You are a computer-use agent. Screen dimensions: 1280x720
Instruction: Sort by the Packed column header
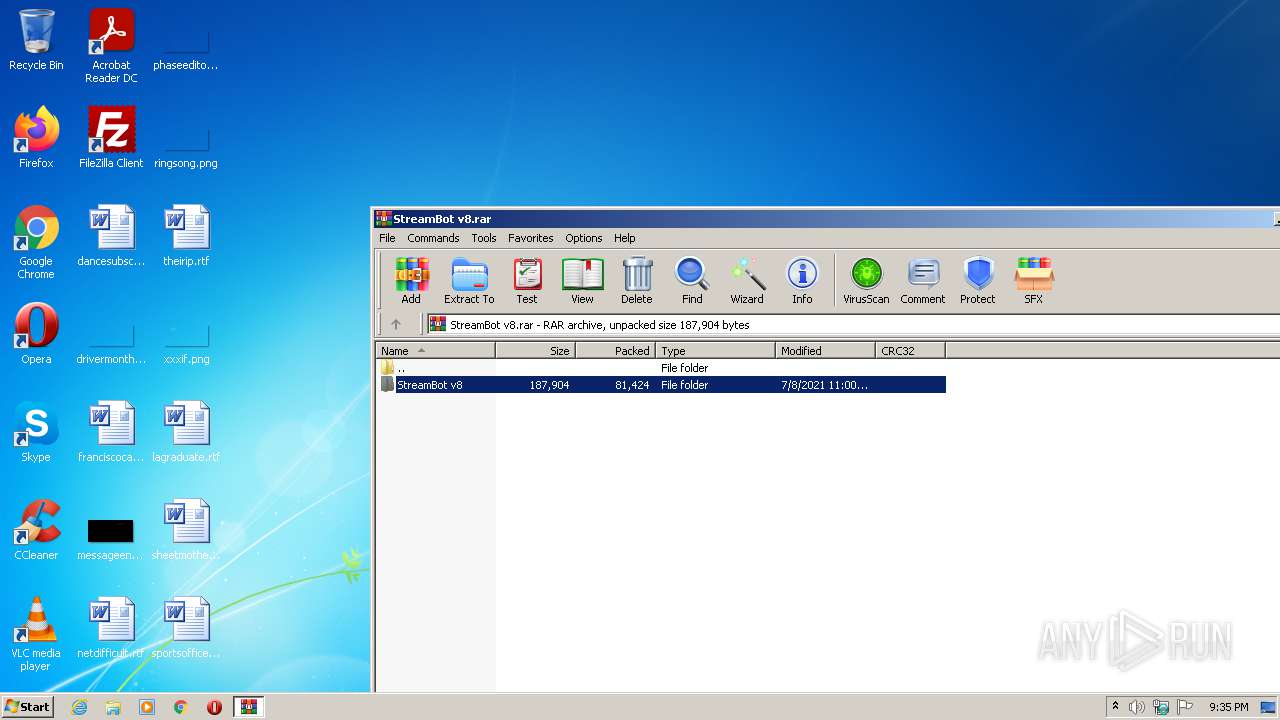(616, 351)
